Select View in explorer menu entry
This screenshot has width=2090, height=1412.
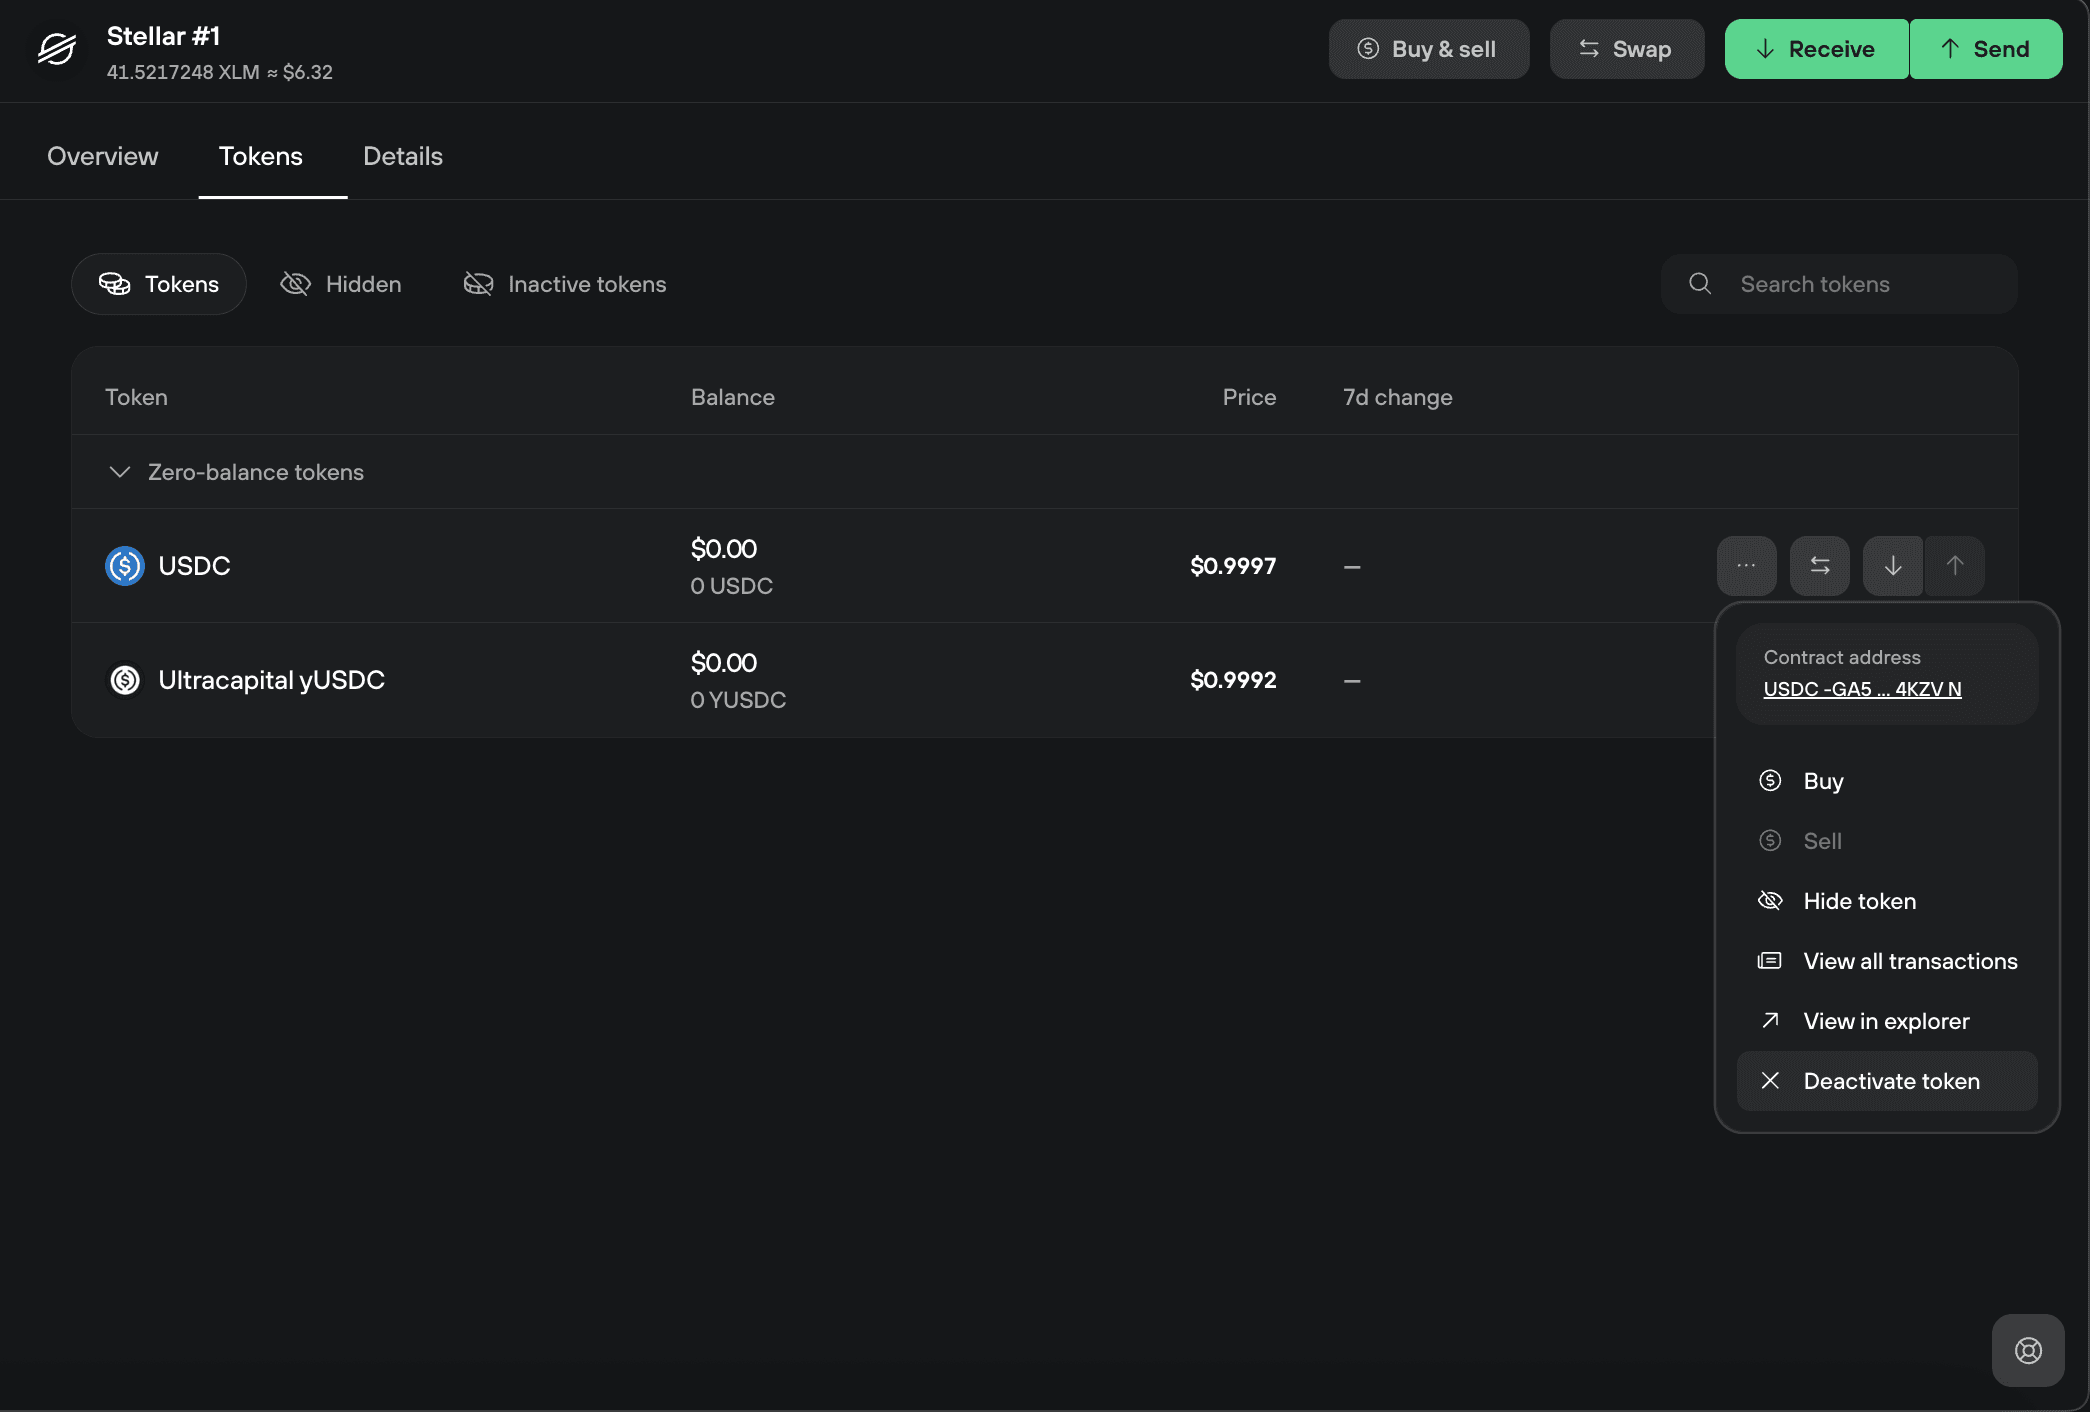coord(1887,1021)
